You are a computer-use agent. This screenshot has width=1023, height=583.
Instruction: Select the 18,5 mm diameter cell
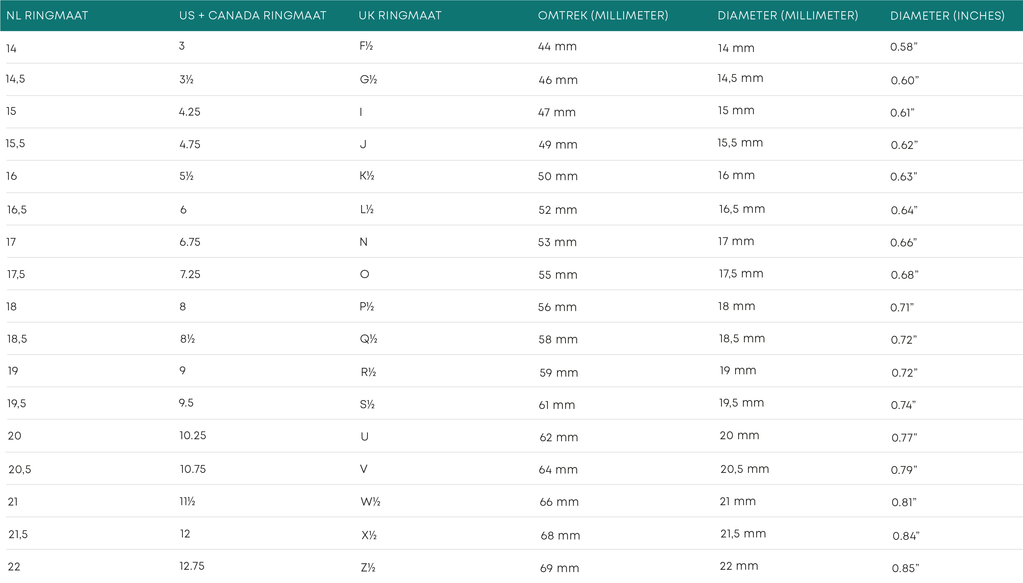741,339
